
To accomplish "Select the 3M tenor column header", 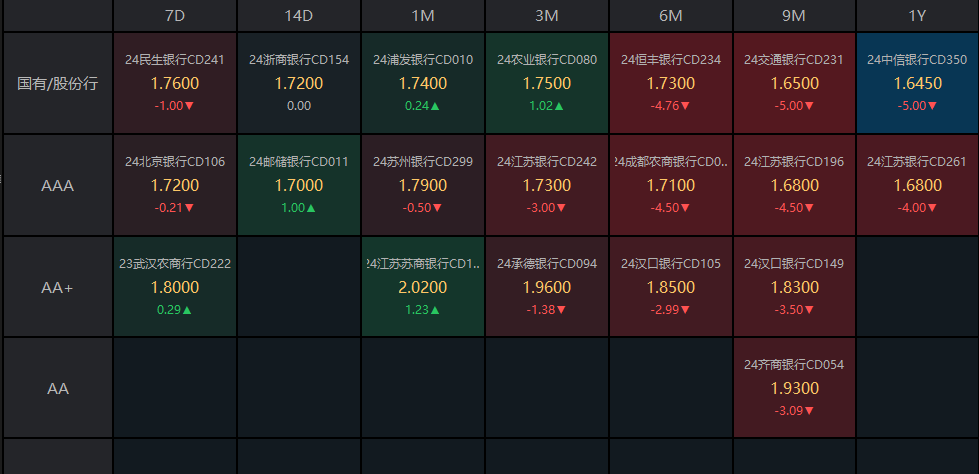I will [x=547, y=16].
